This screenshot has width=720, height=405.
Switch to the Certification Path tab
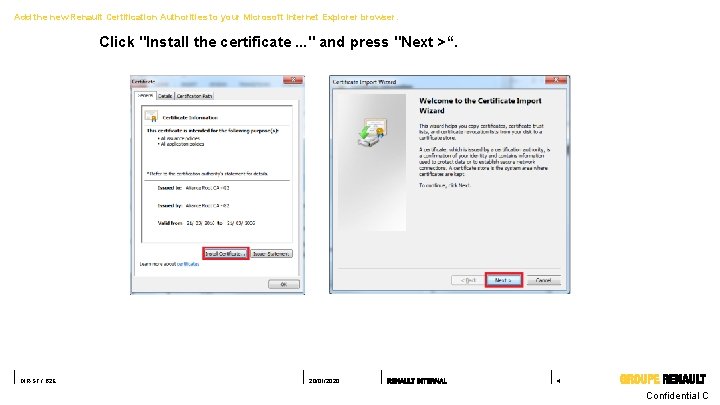coord(194,96)
